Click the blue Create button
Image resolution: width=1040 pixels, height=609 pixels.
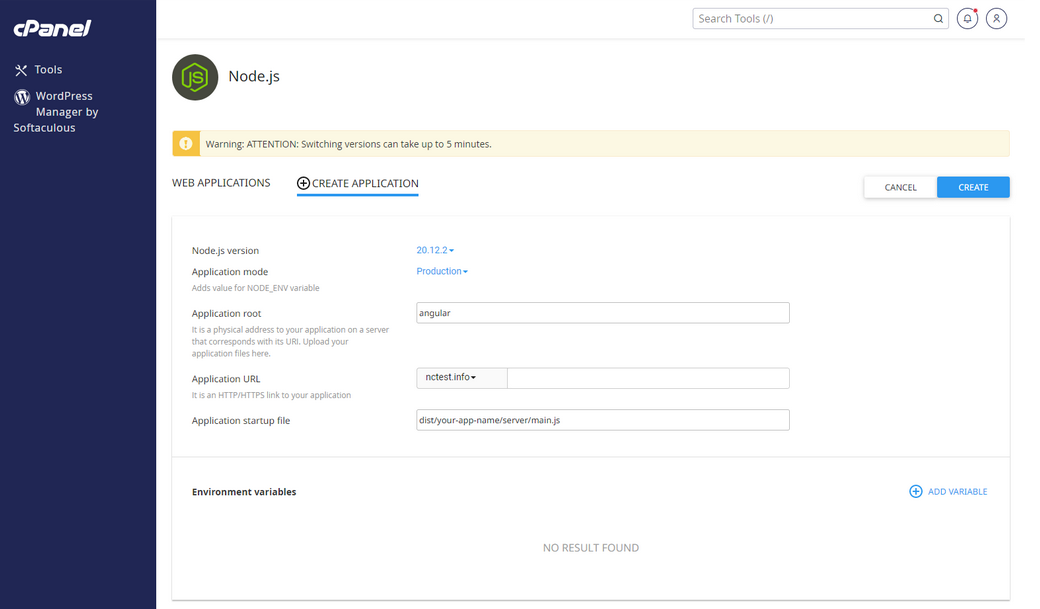pyautogui.click(x=973, y=187)
